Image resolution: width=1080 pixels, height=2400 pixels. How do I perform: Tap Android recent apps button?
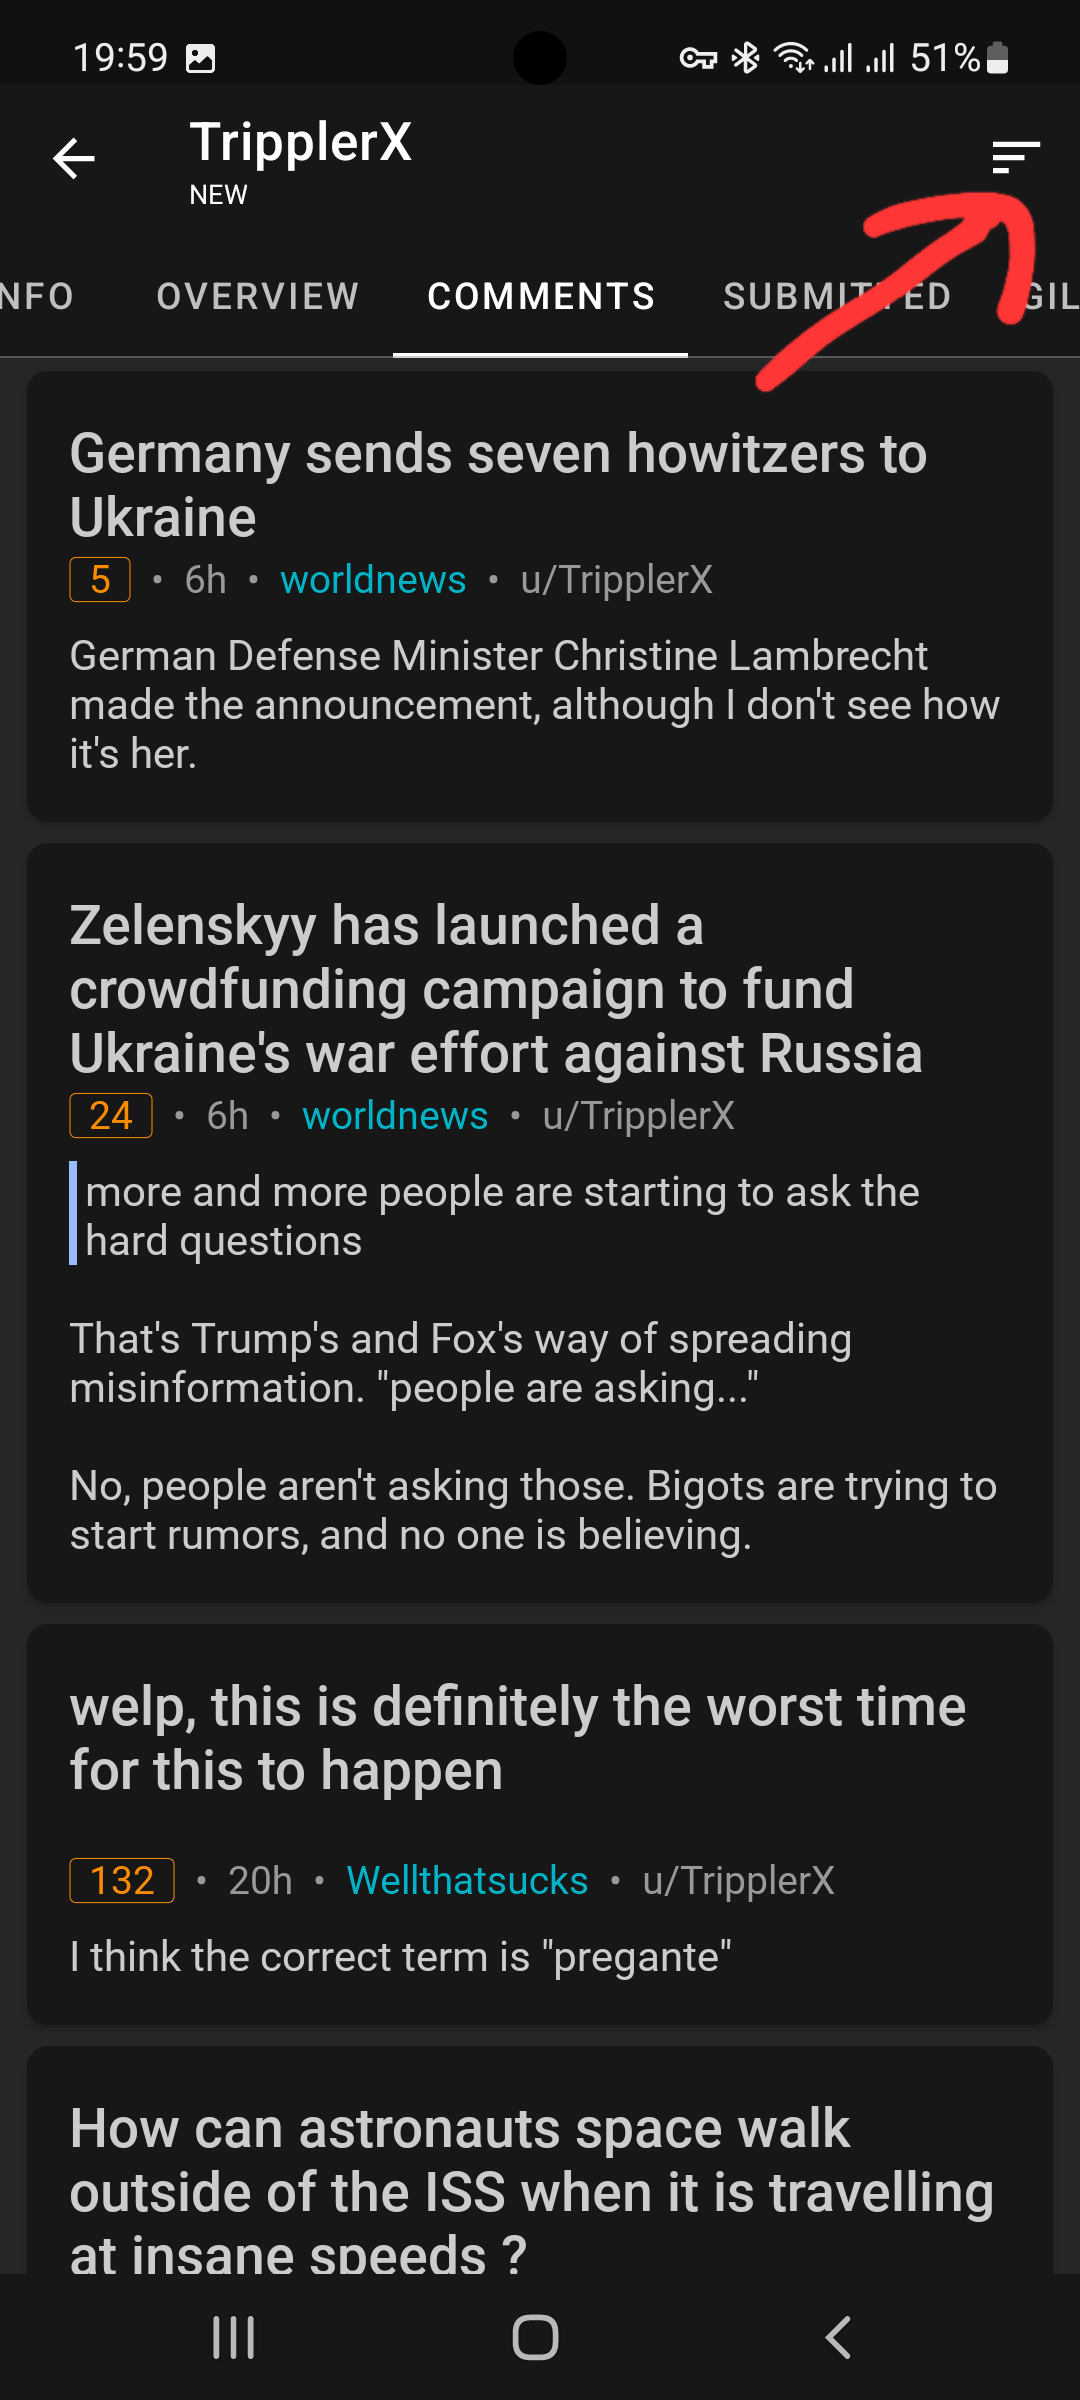point(234,2337)
